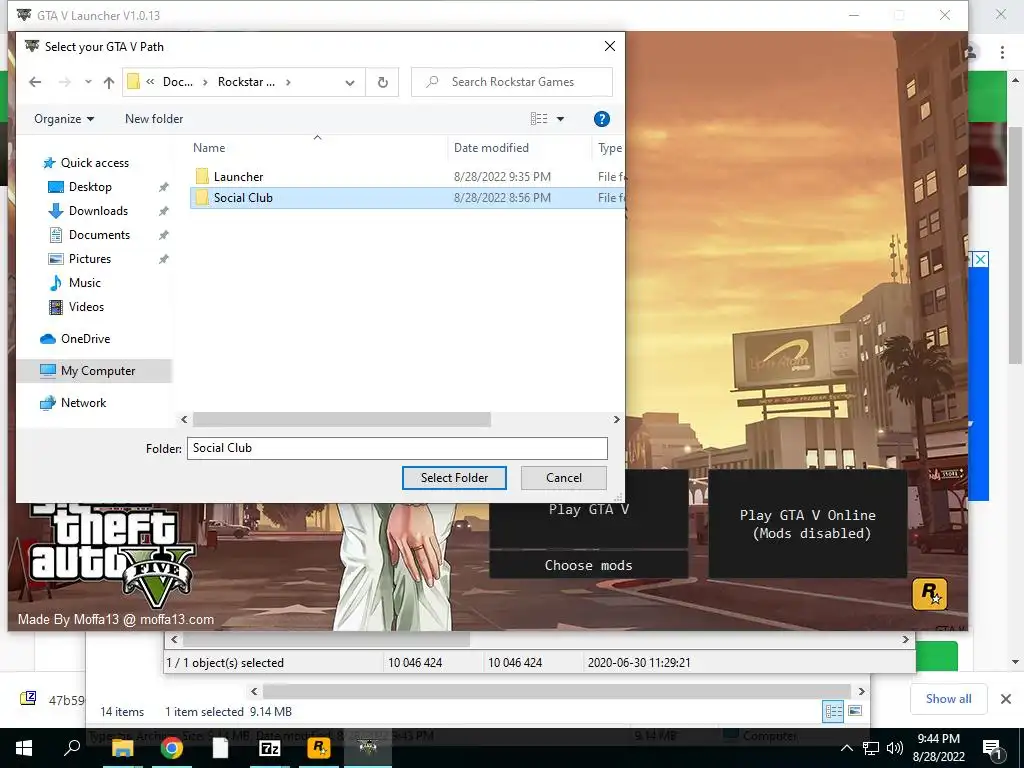
Task: Sort by Date modified column
Action: [491, 148]
